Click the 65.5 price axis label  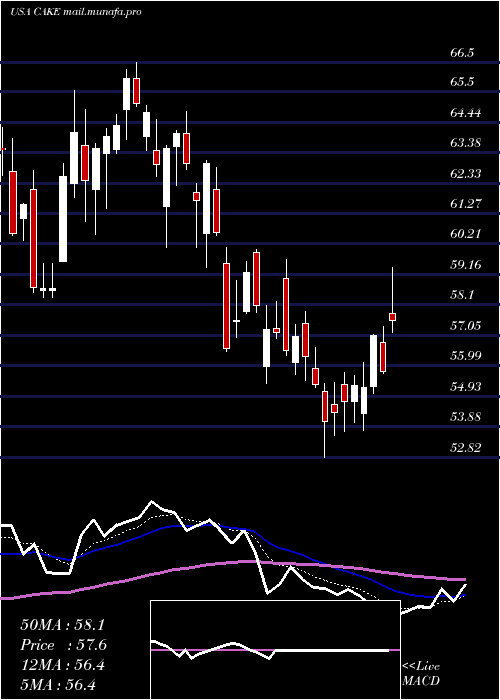point(462,83)
